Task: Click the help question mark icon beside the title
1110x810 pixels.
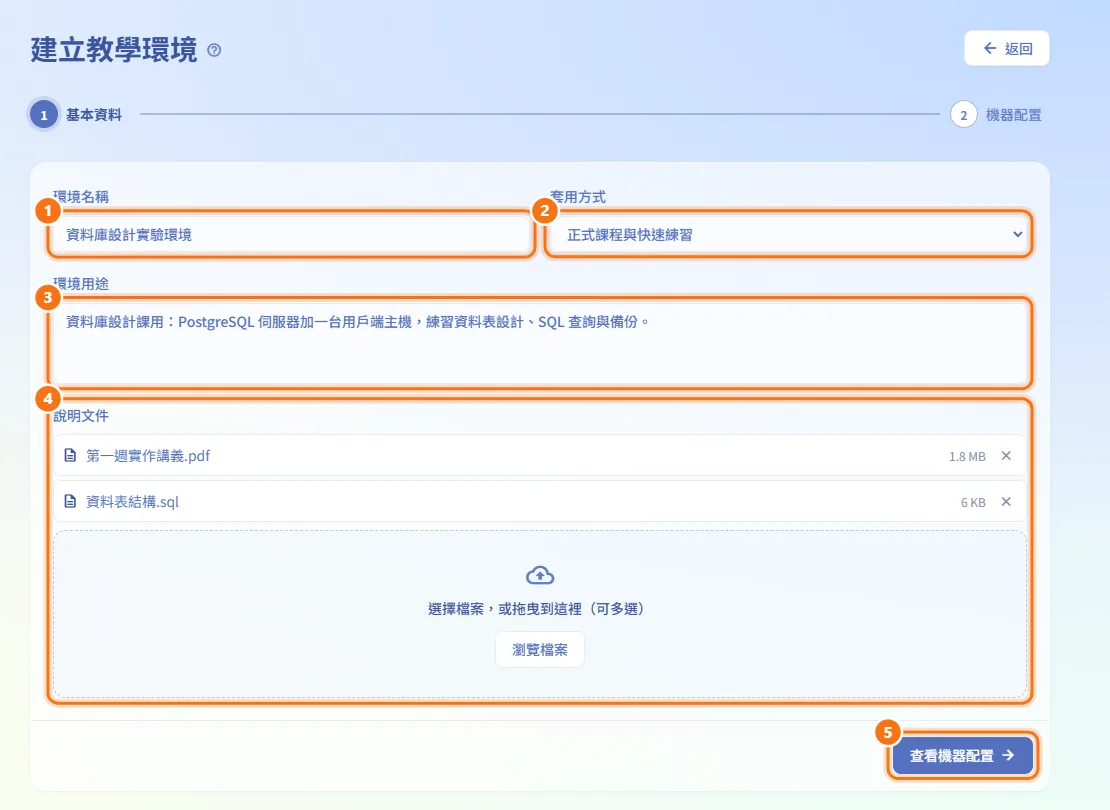Action: 214,50
